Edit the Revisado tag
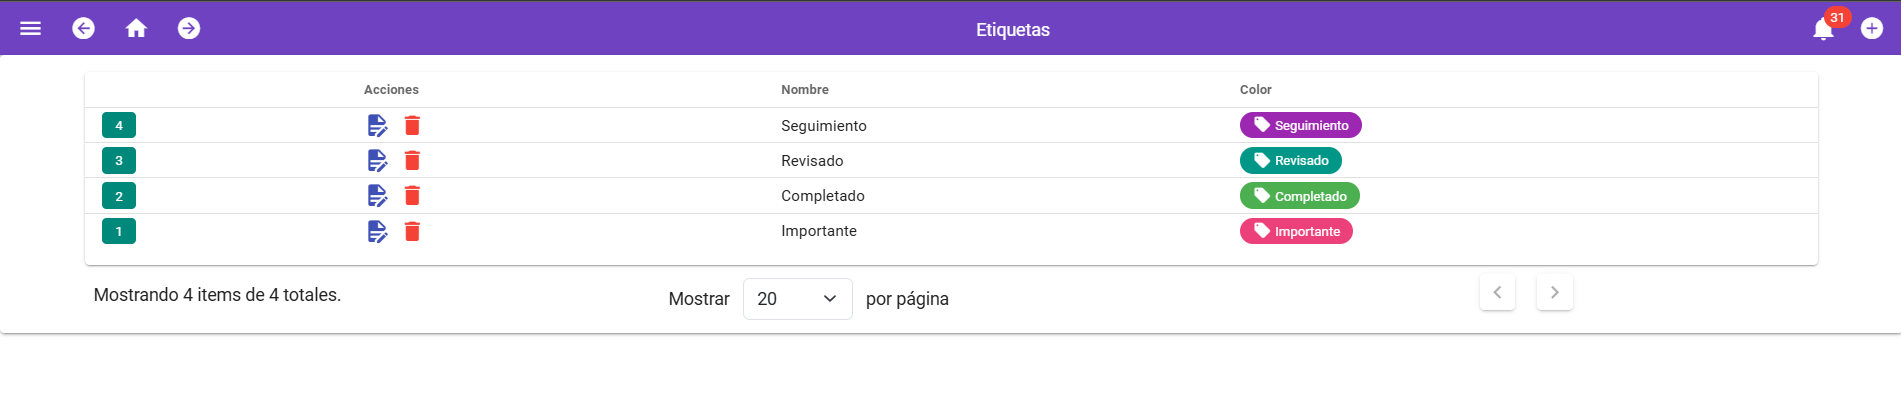 tap(377, 160)
